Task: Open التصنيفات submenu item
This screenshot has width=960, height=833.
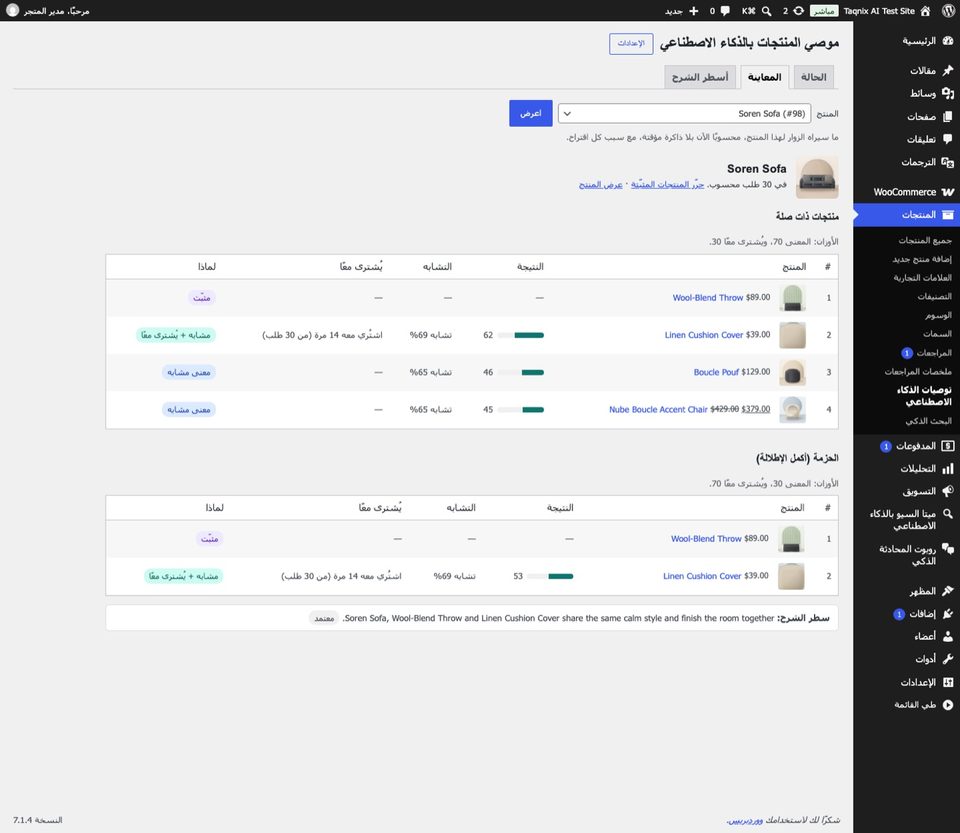Action: tap(934, 297)
